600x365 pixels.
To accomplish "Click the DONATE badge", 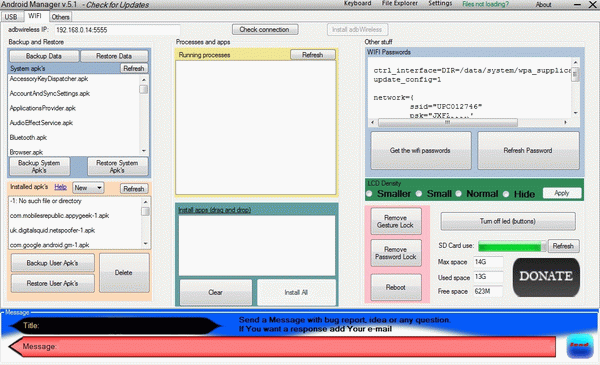I will [x=546, y=277].
